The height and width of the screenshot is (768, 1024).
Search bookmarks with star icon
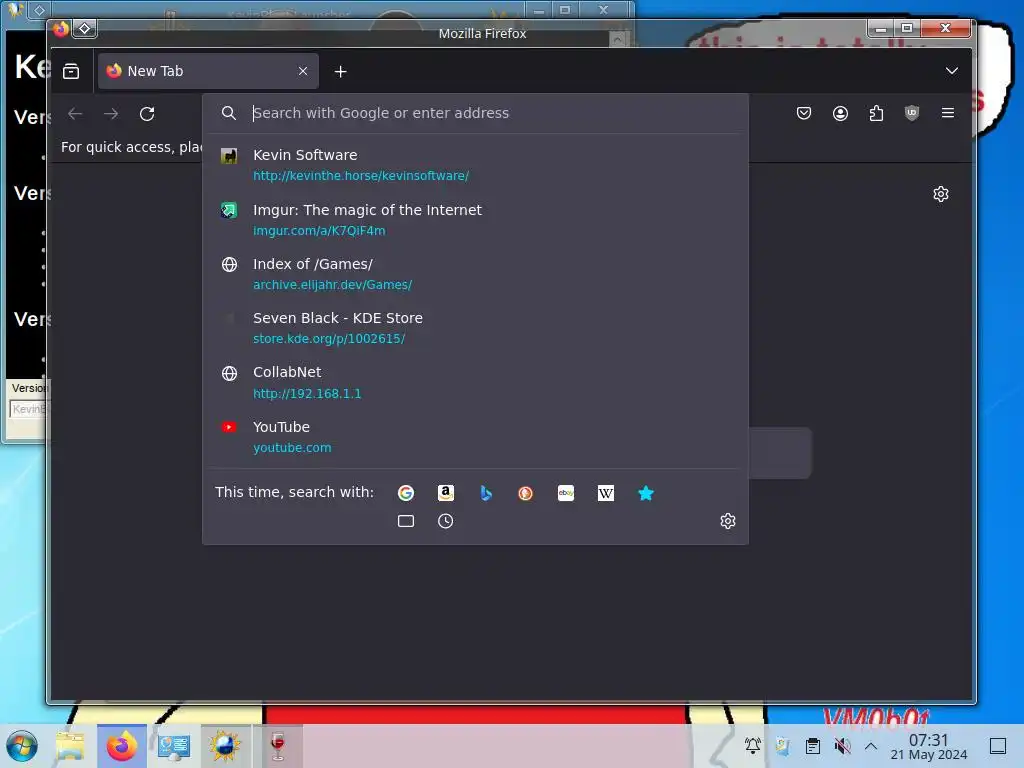coord(645,493)
